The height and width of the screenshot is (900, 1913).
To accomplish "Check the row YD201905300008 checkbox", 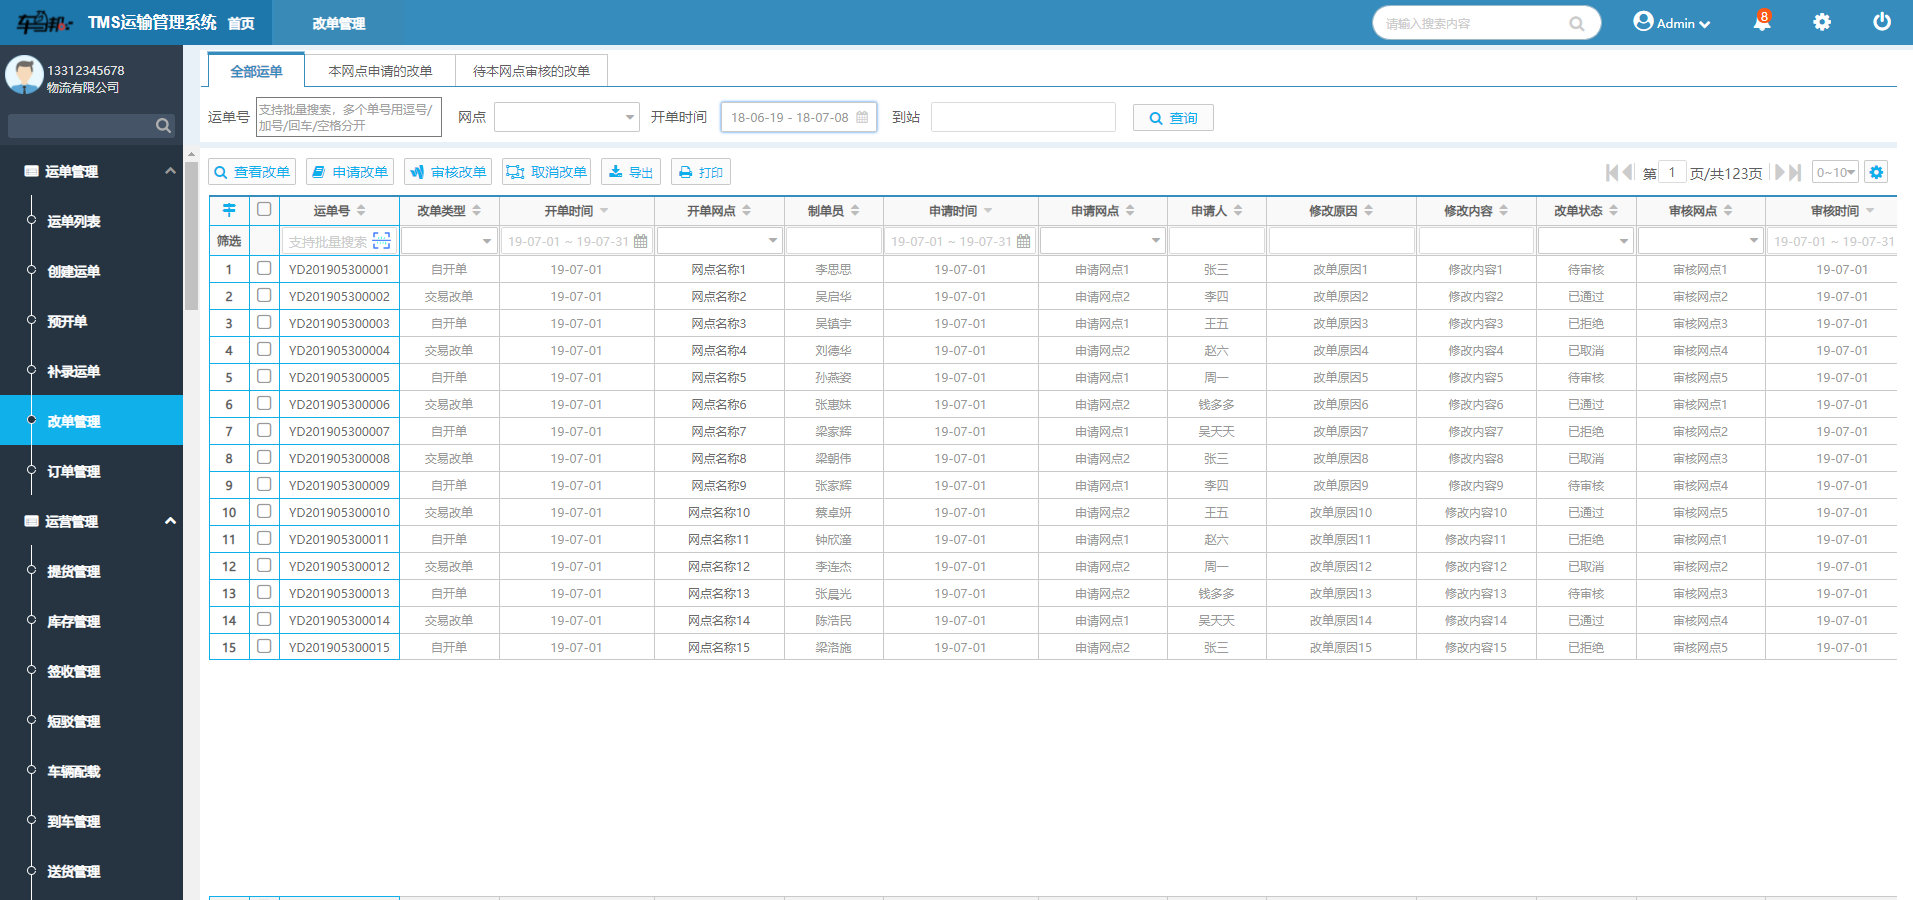I will tap(264, 457).
